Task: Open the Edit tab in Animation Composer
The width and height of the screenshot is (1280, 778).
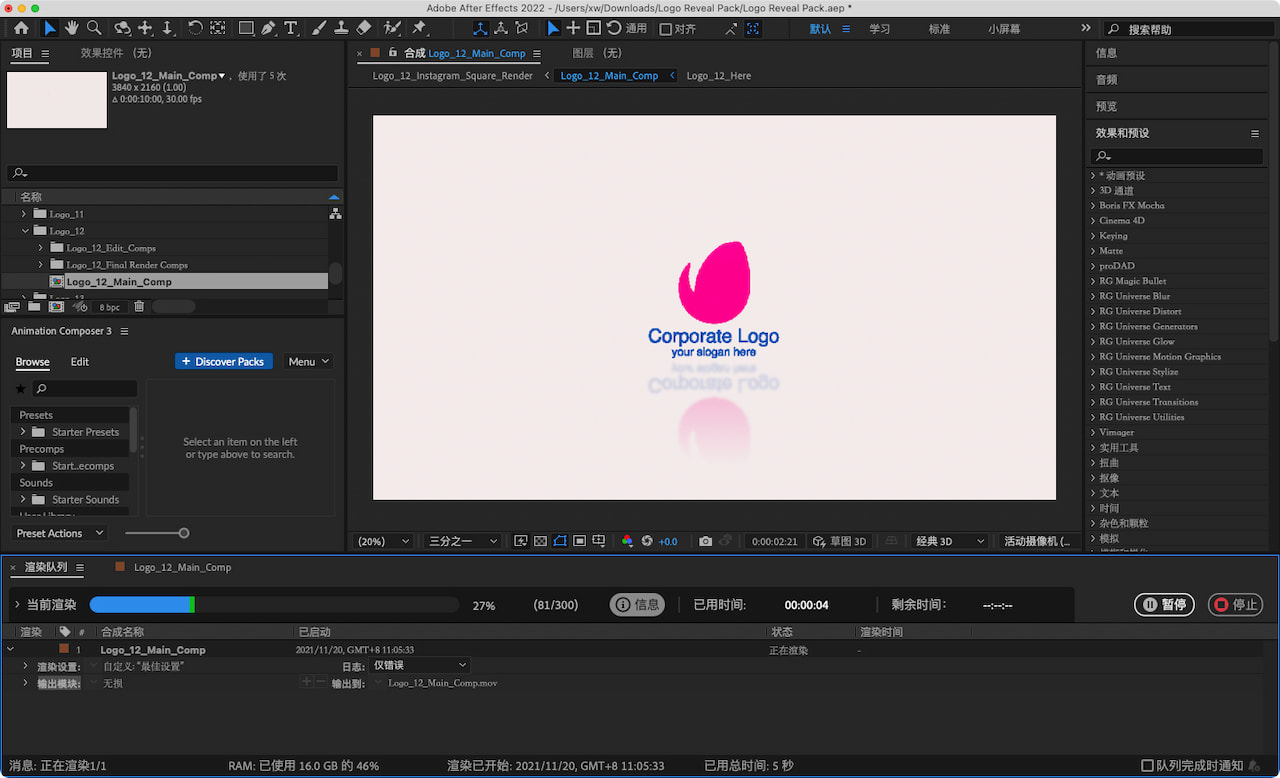Action: (79, 362)
